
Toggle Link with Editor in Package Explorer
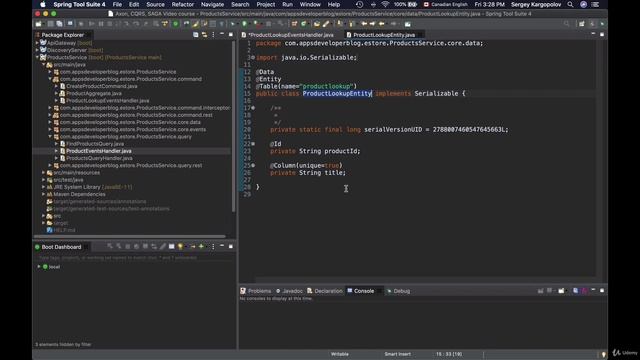point(204,35)
